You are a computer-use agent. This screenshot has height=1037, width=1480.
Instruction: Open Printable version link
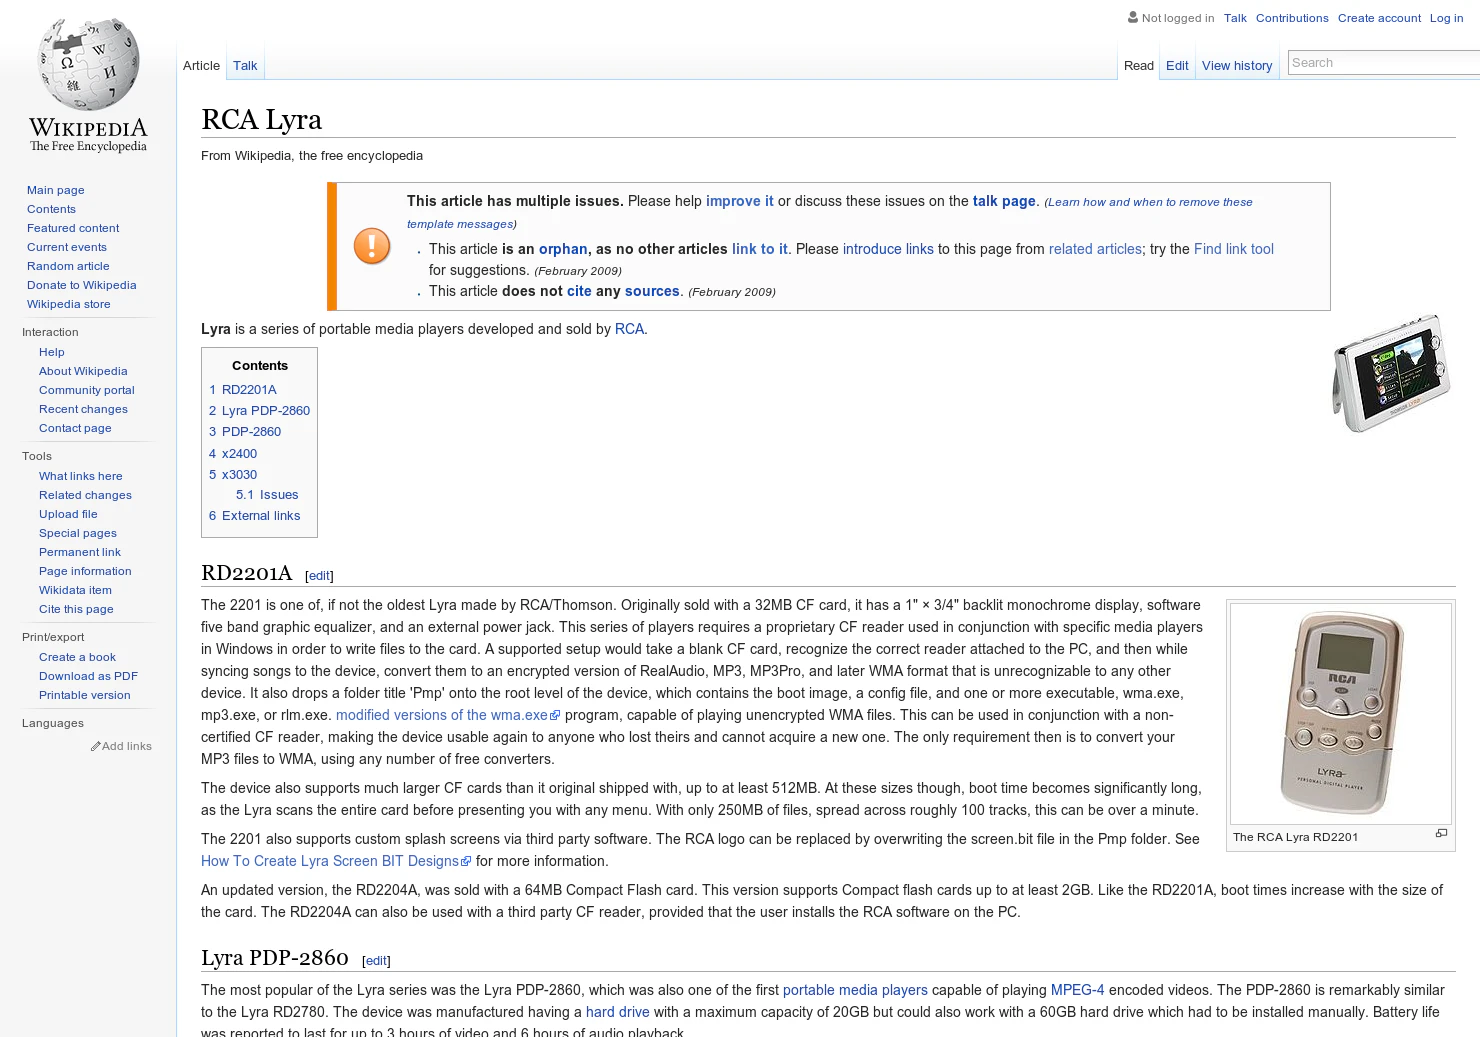pyautogui.click(x=85, y=695)
